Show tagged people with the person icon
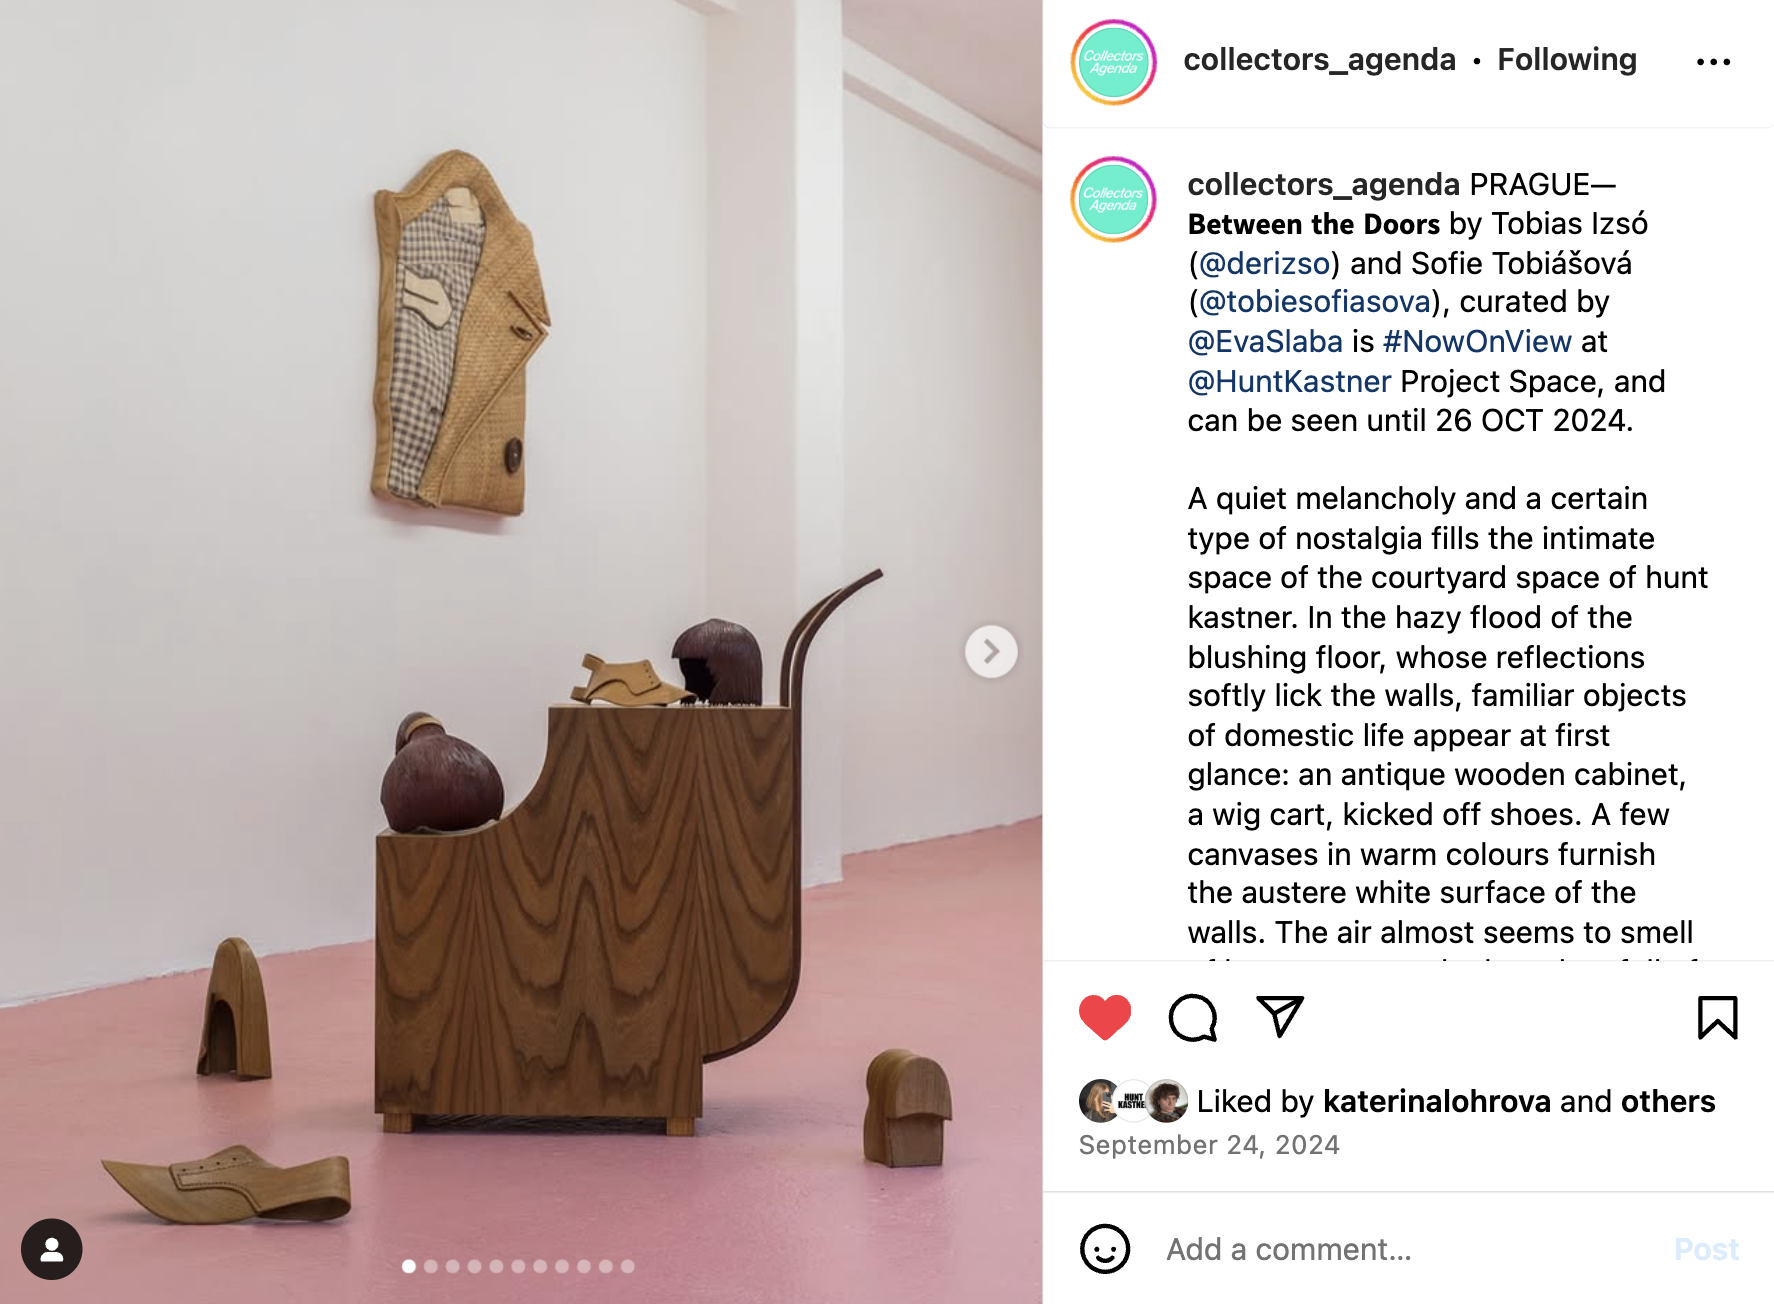The width and height of the screenshot is (1774, 1304). coord(52,1249)
